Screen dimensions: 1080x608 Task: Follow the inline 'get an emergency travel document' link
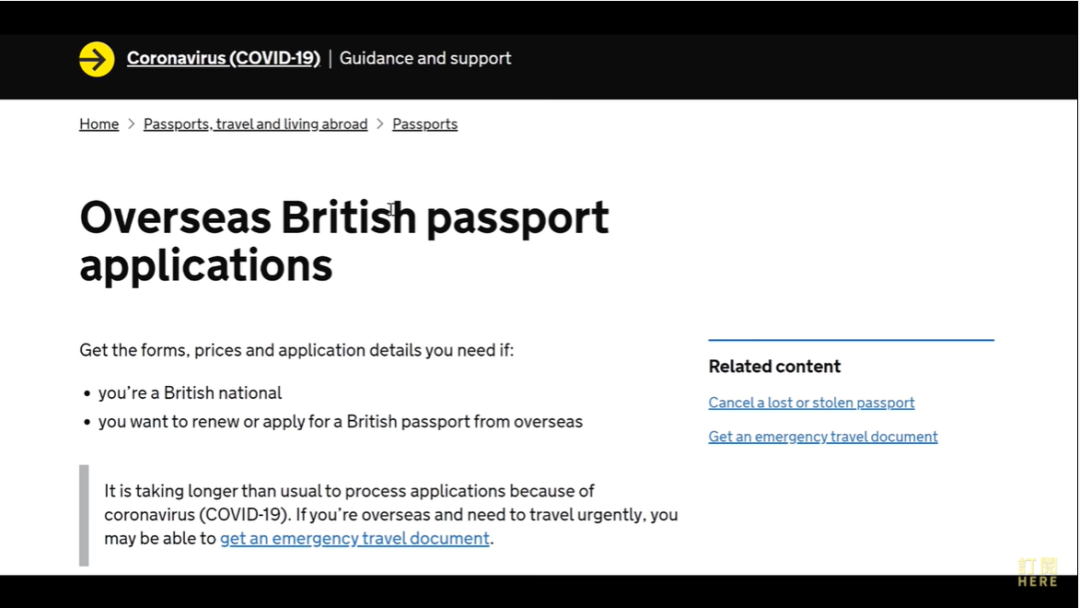click(x=355, y=539)
